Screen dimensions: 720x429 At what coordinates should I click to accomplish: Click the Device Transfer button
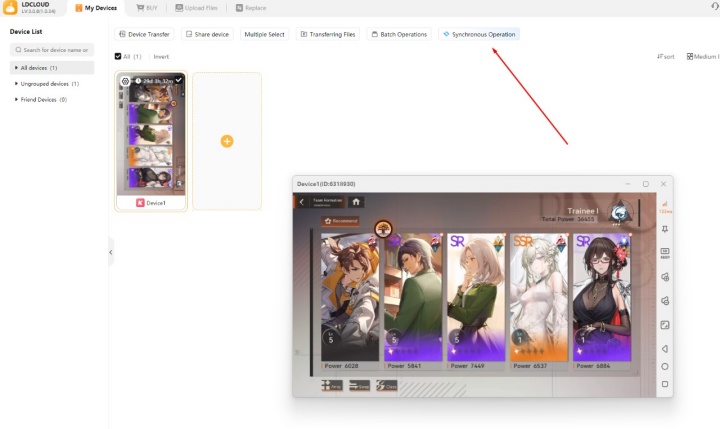(144, 34)
